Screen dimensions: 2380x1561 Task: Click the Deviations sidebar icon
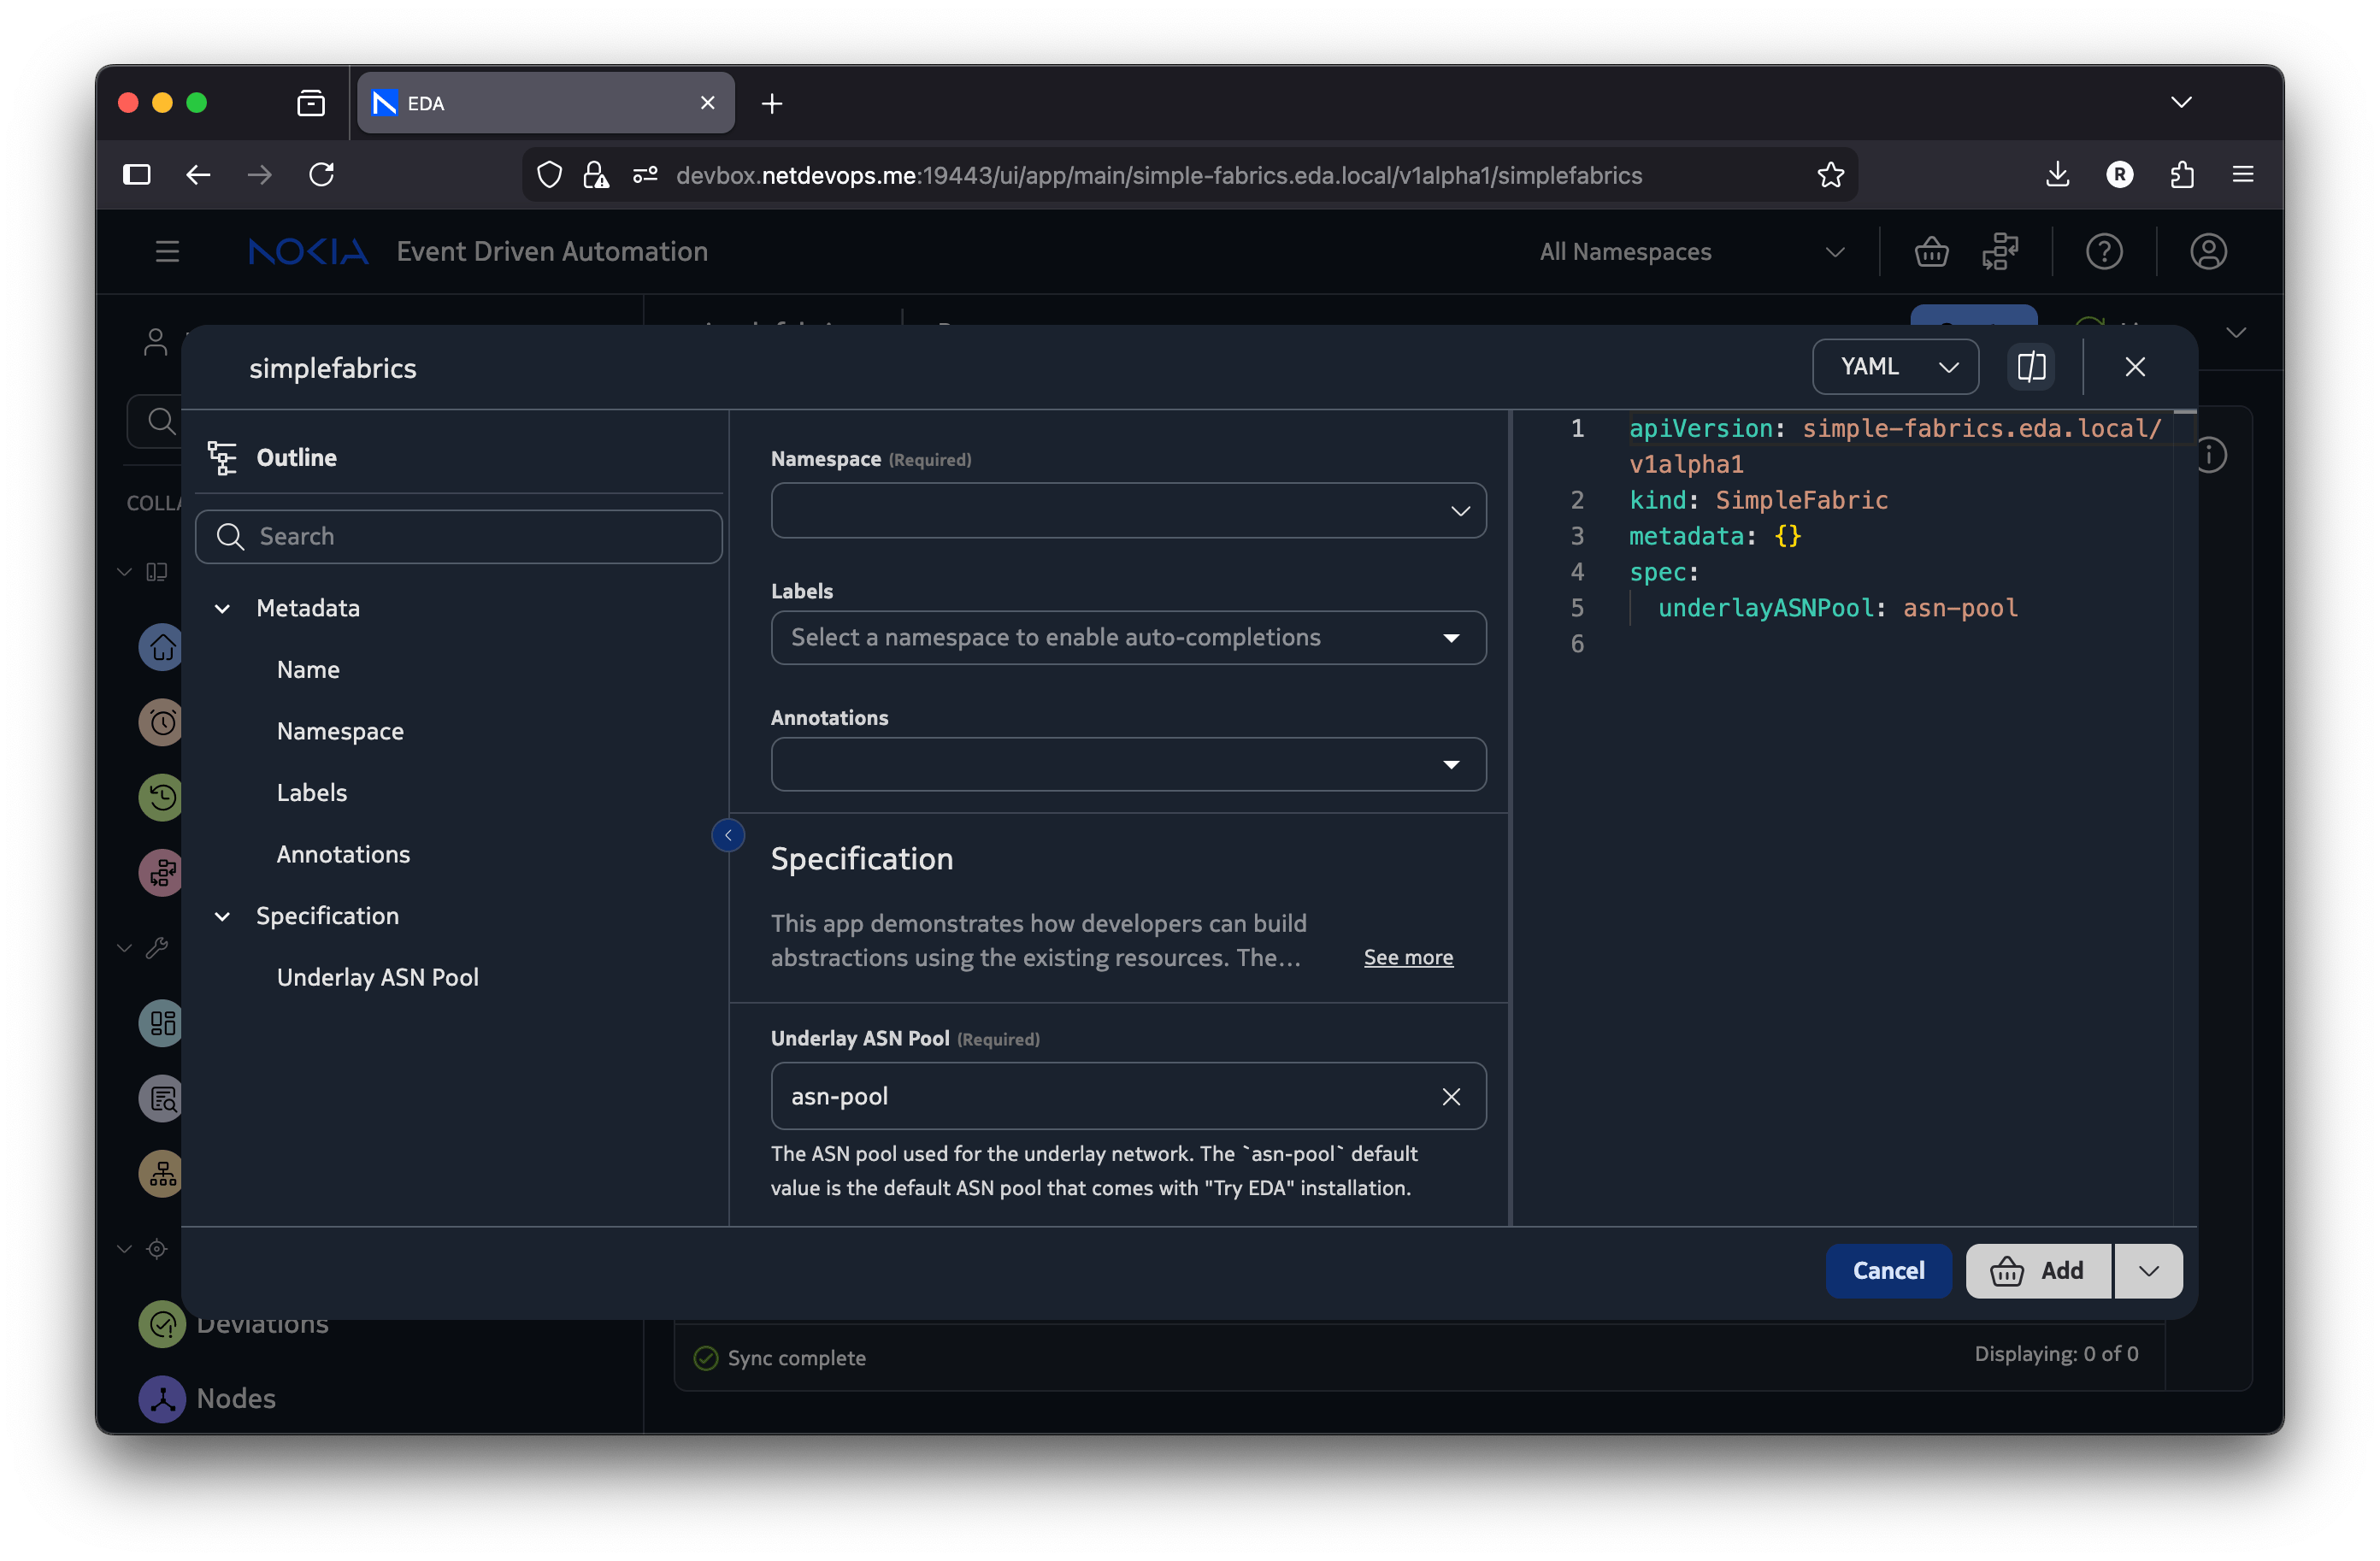coord(162,1324)
